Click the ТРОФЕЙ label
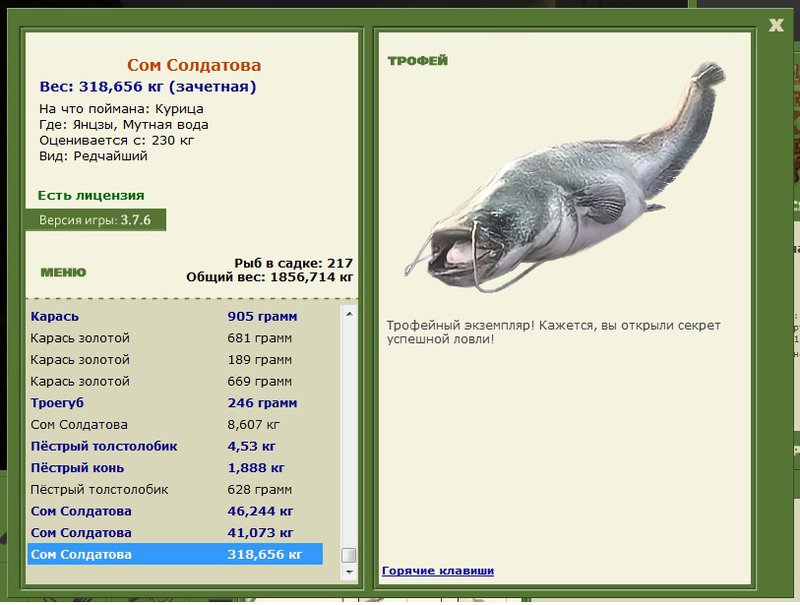The height and width of the screenshot is (605, 800). pos(417,61)
